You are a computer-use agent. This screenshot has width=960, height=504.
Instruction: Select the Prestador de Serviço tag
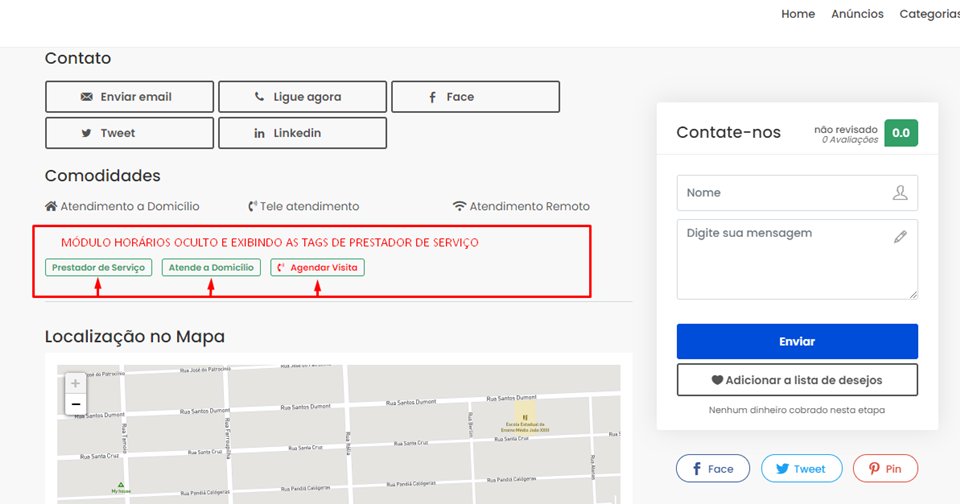click(98, 268)
